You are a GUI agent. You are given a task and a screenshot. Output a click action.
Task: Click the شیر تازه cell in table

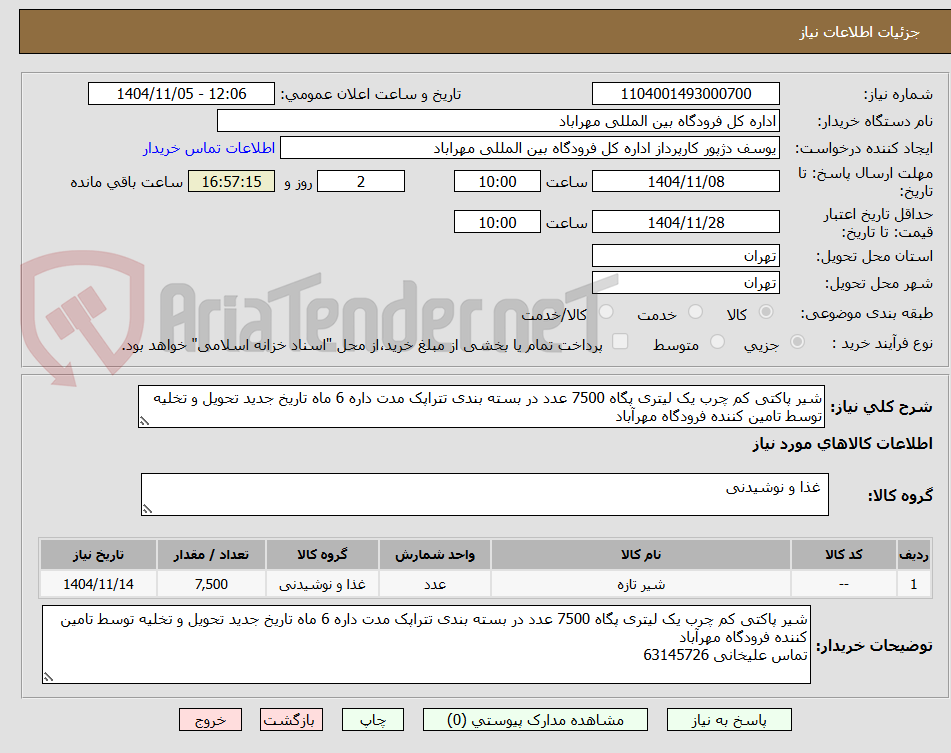pos(641,584)
